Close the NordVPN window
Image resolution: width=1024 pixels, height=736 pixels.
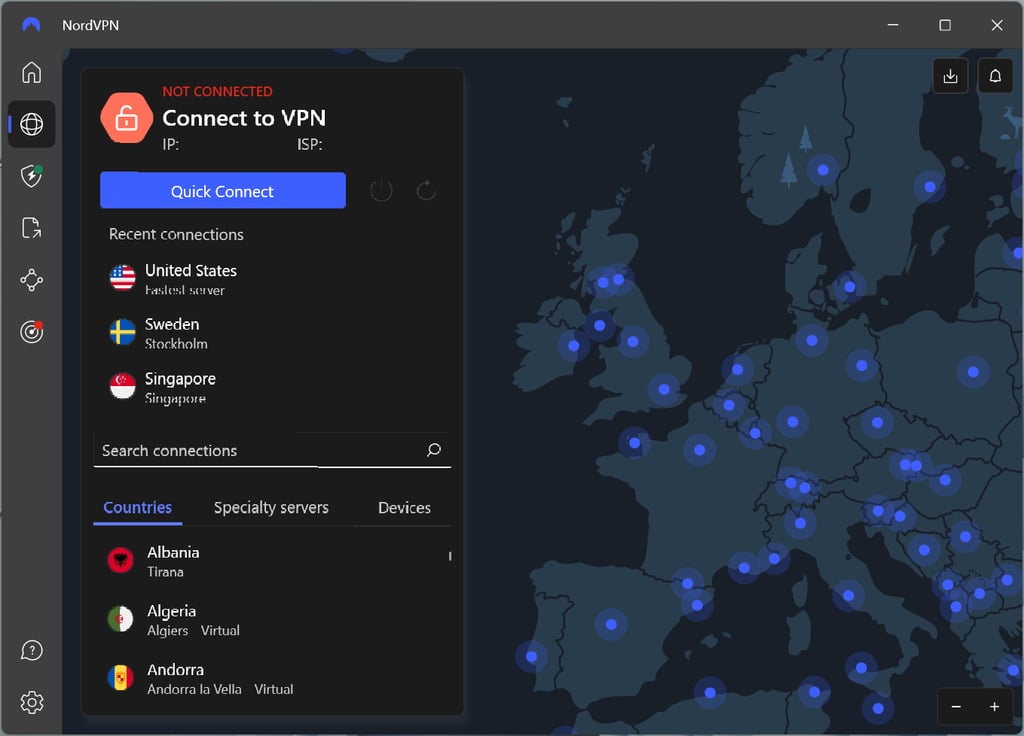997,25
